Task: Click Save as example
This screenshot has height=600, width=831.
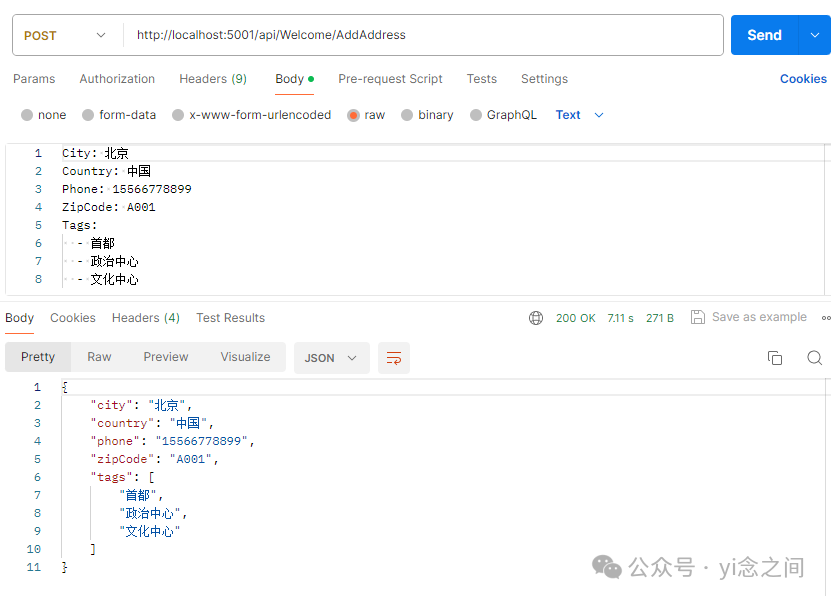Action: coord(759,317)
